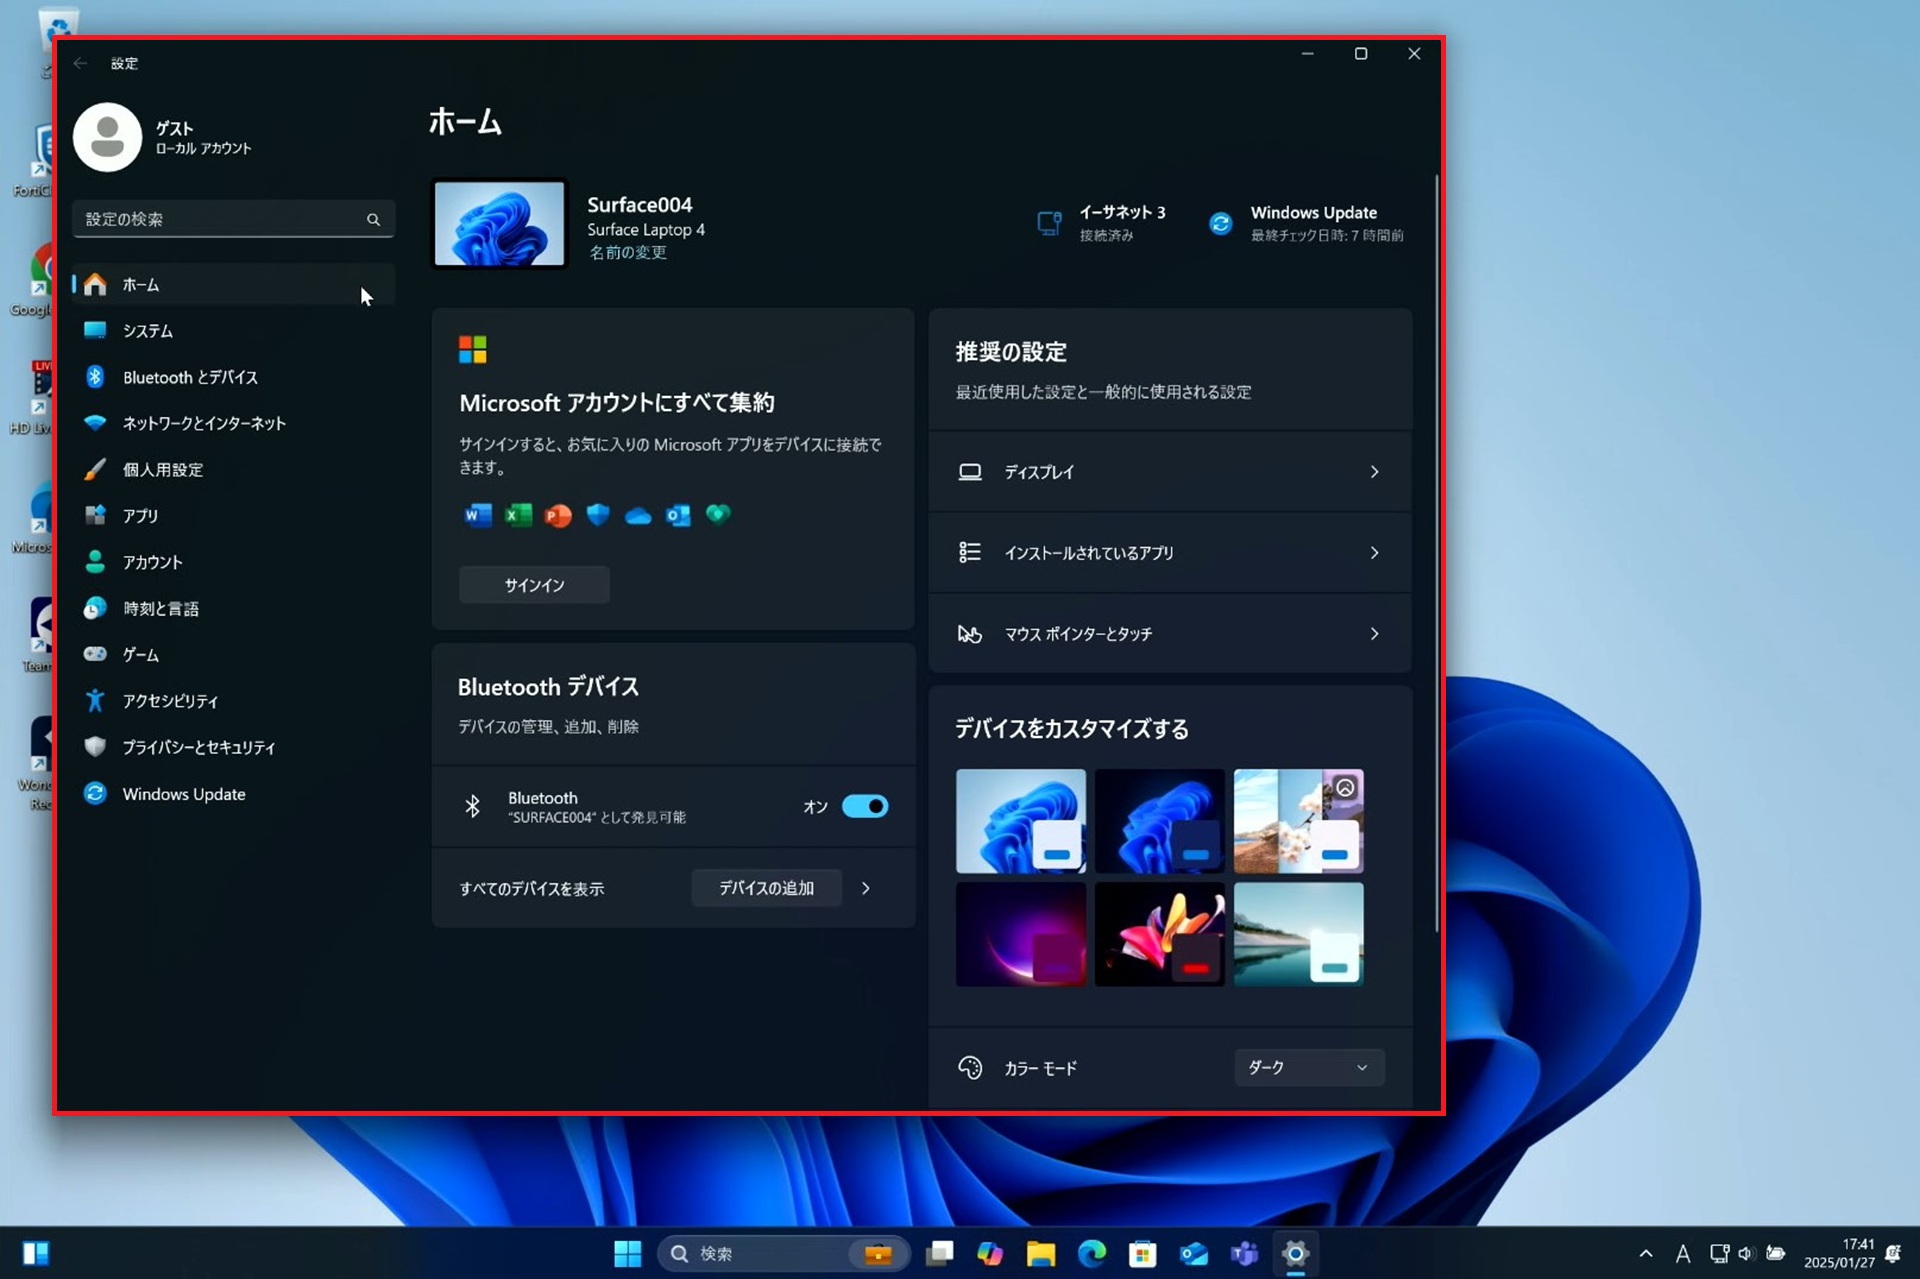This screenshot has width=1920, height=1279.
Task: Open Teams from the taskbar
Action: pyautogui.click(x=1244, y=1254)
